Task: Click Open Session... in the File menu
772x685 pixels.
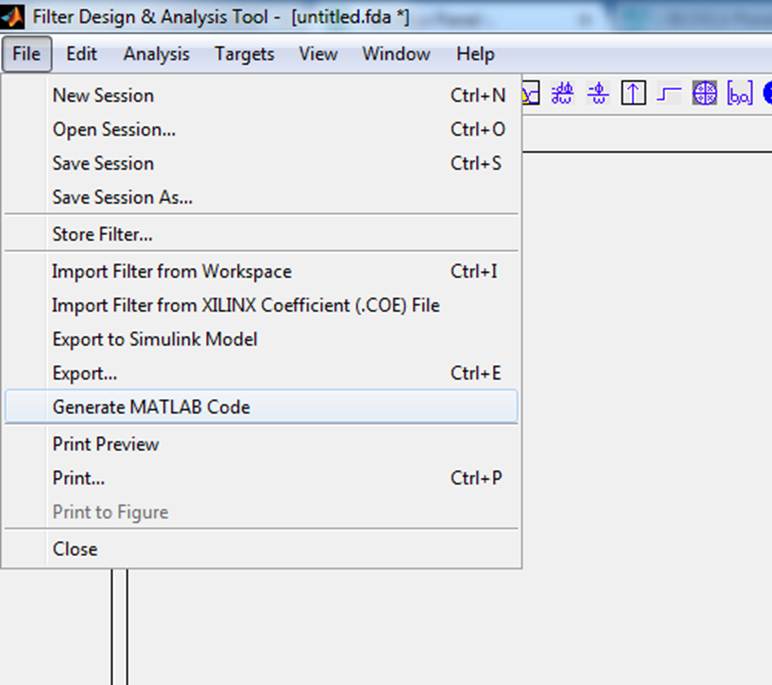Action: click(114, 130)
